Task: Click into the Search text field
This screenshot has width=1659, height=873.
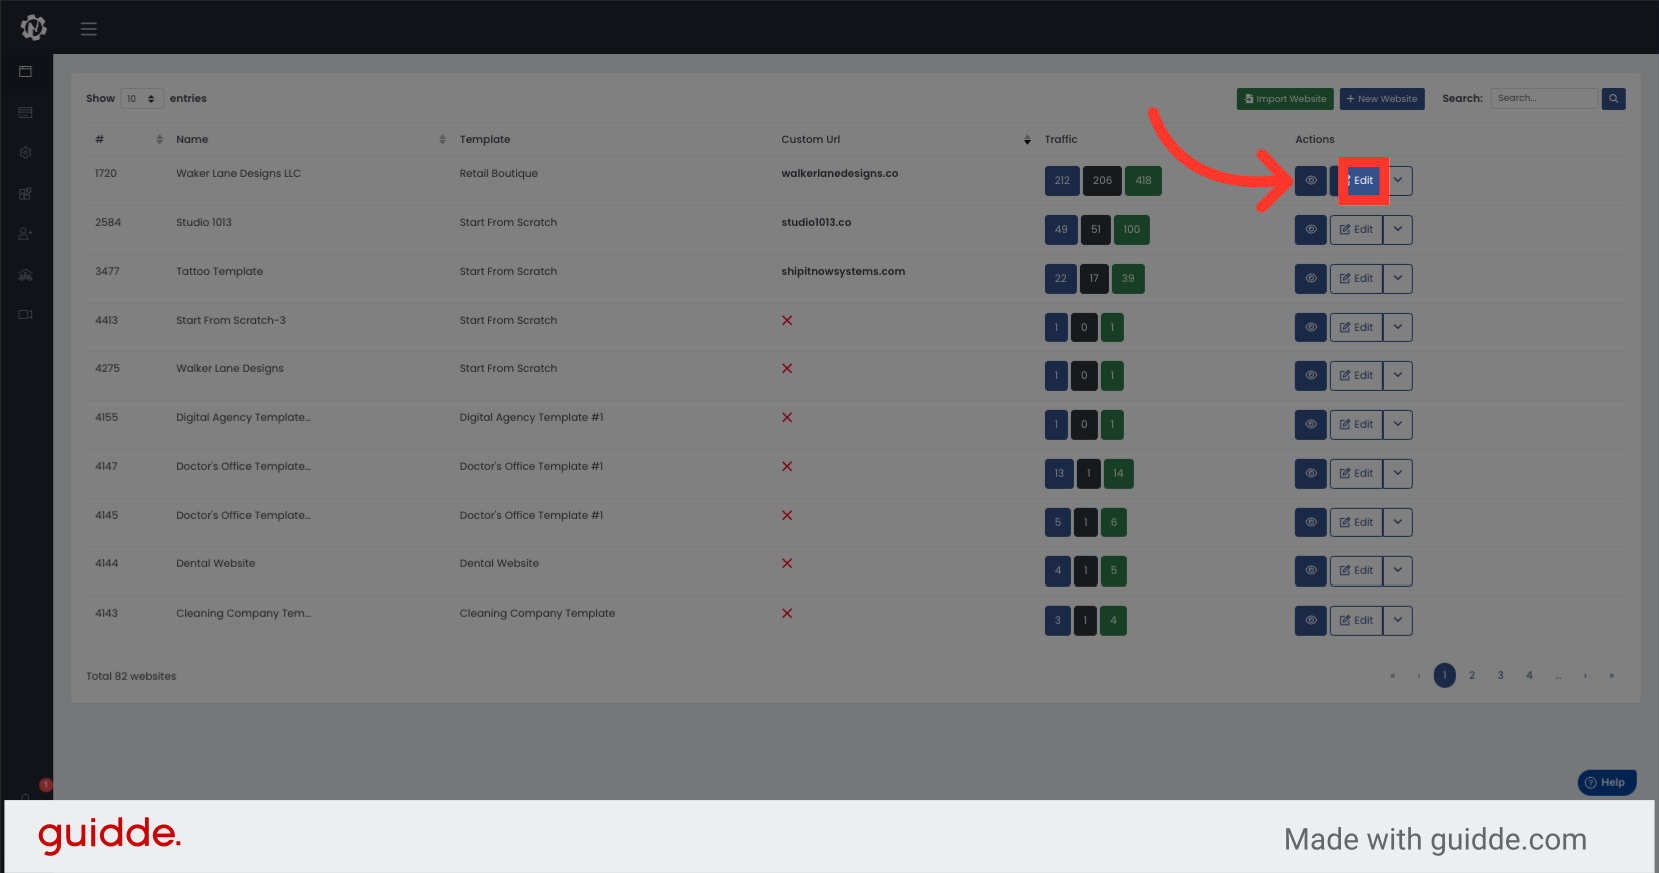Action: click(1543, 99)
